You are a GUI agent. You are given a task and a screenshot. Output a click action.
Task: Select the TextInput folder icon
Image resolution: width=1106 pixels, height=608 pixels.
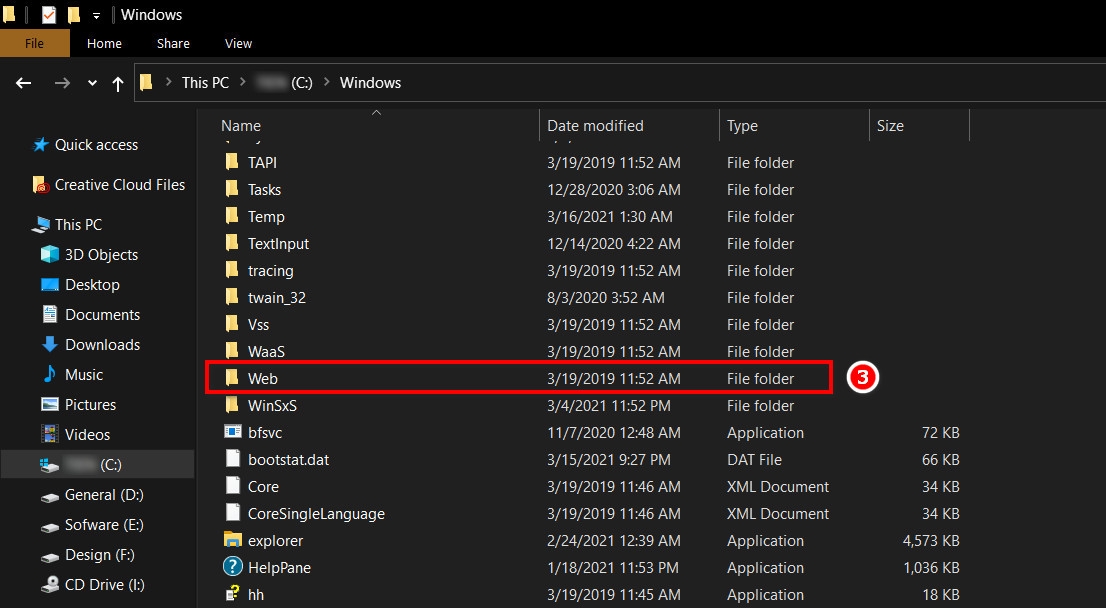[232, 243]
